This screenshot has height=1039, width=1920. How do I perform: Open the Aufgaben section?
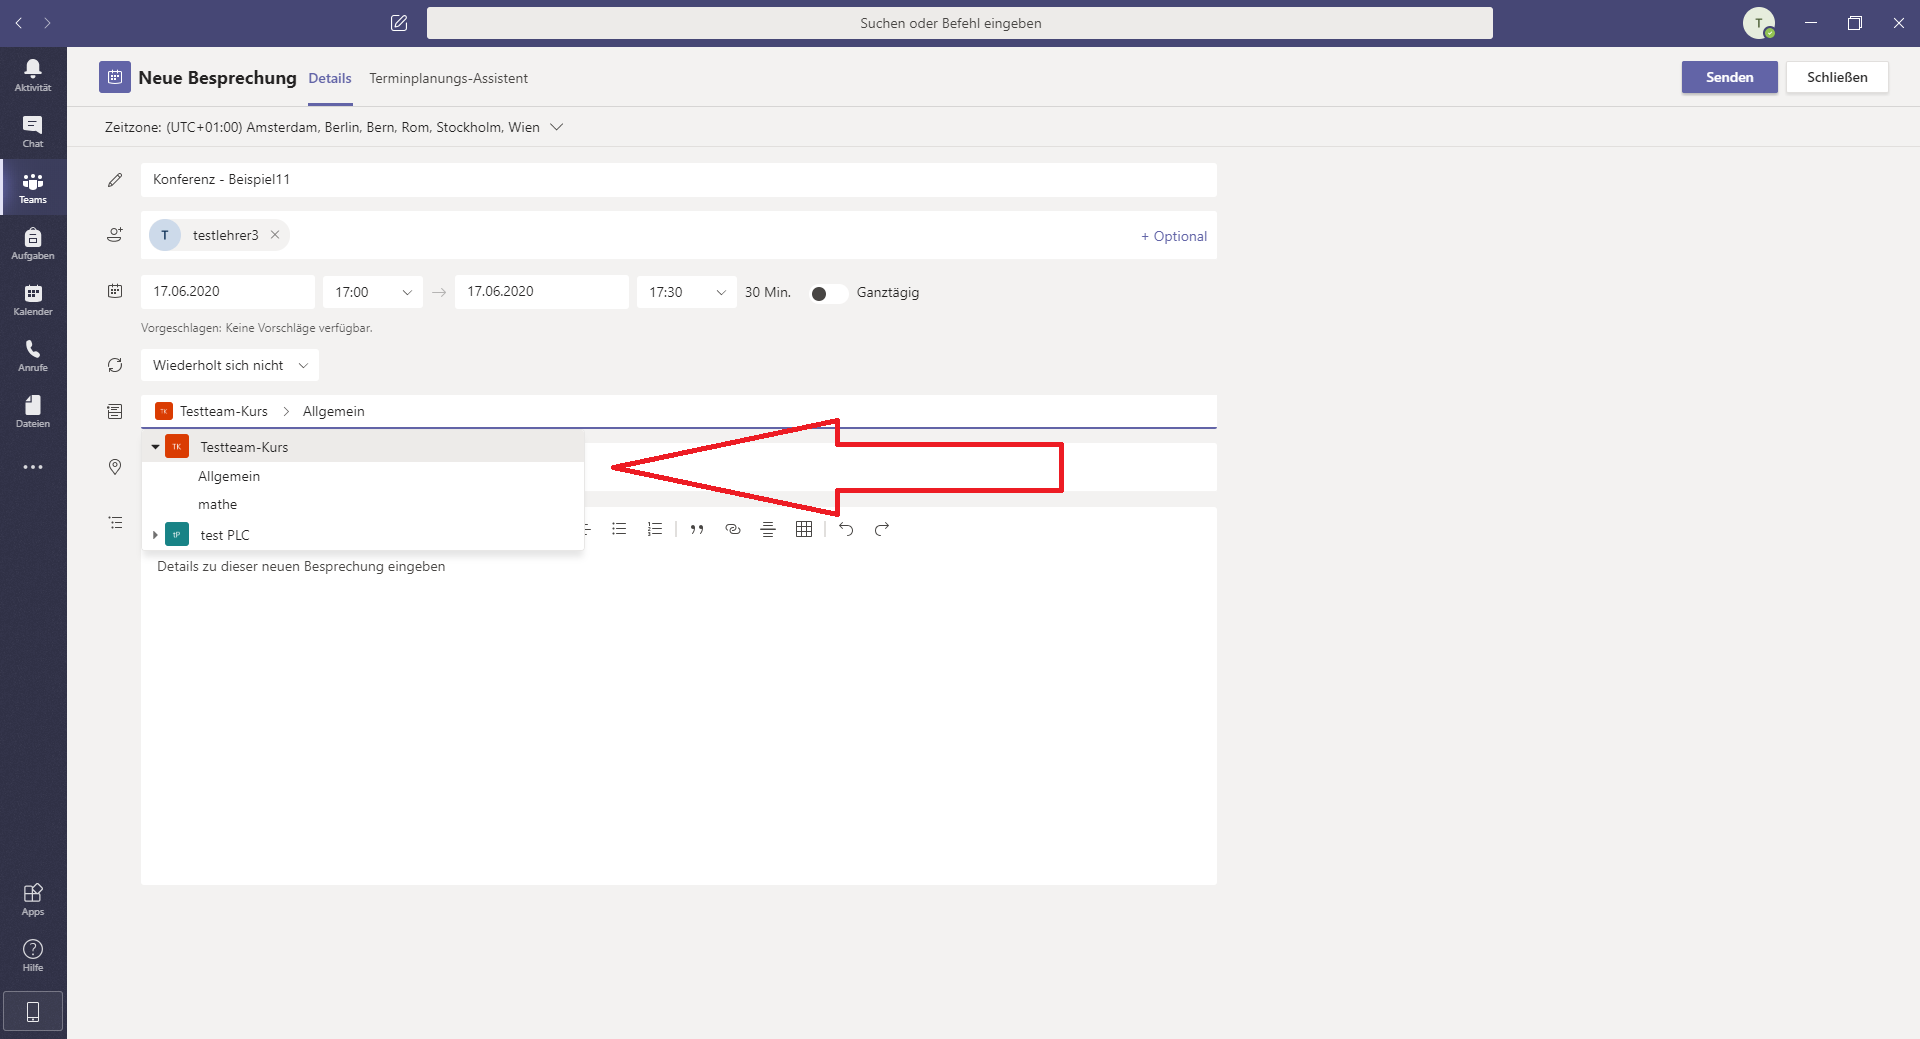coord(33,243)
